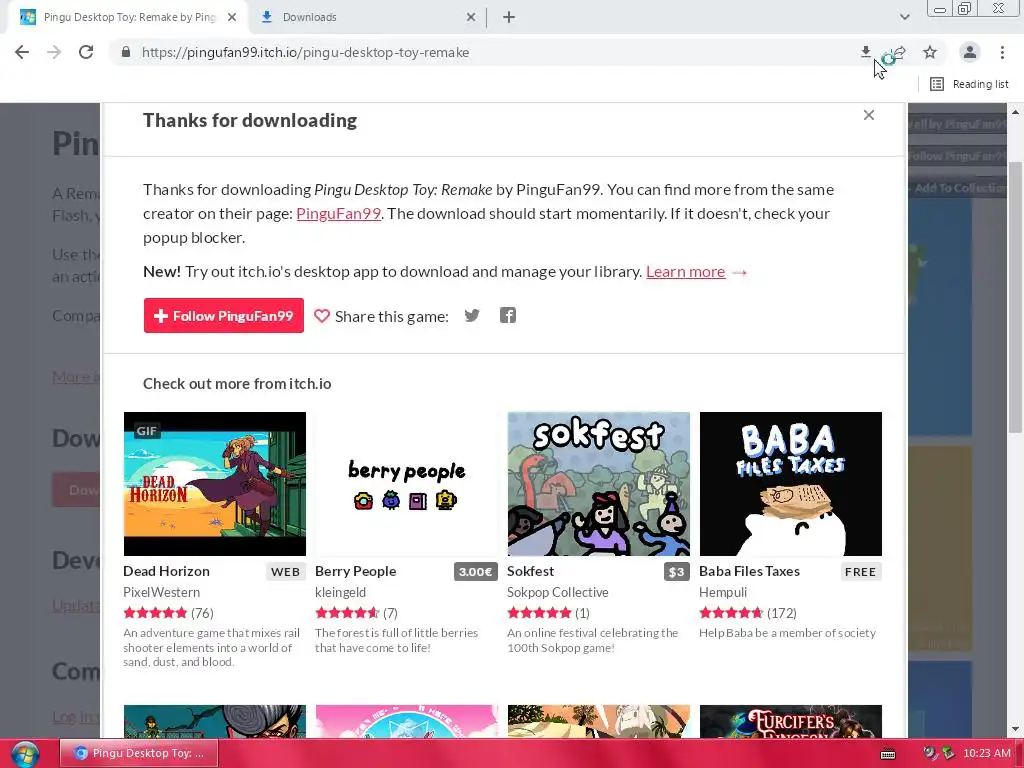Image resolution: width=1024 pixels, height=768 pixels.
Task: Click the 10:23 AM system clock
Action: click(986, 754)
